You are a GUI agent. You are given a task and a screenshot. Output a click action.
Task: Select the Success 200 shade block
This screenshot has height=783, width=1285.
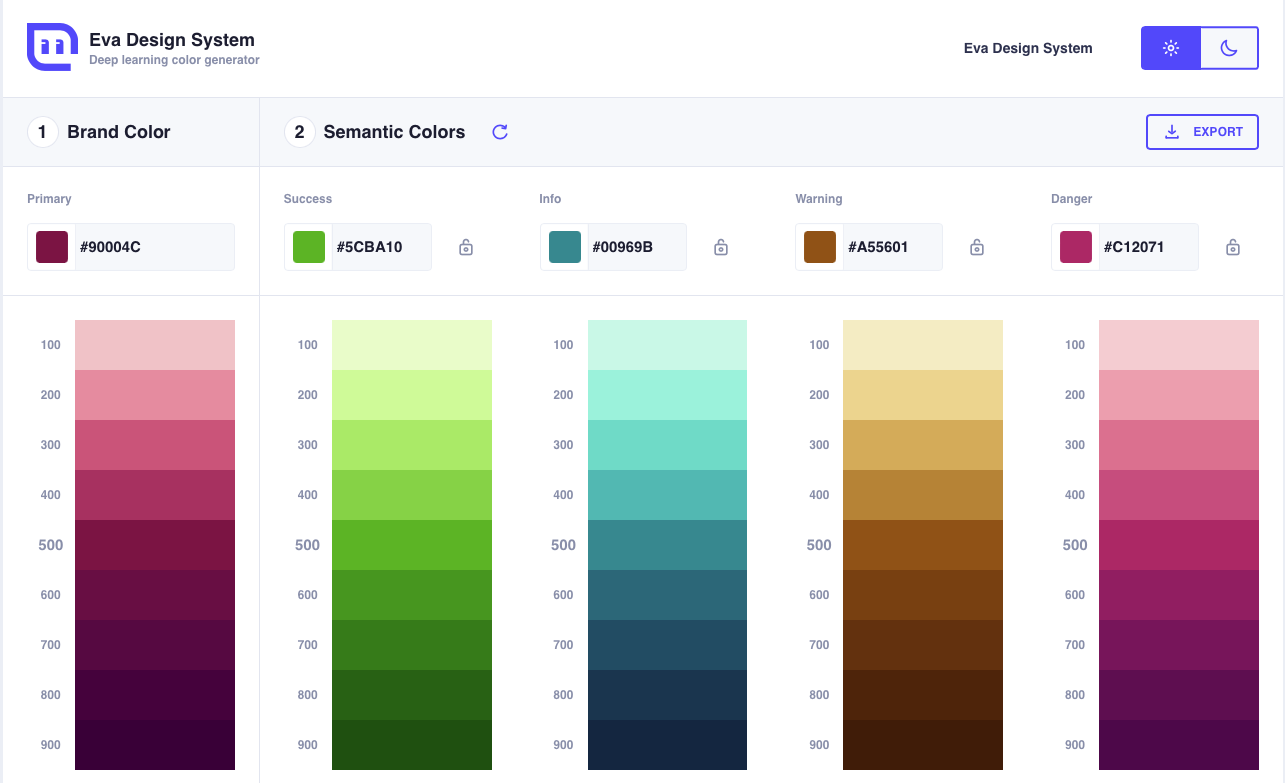coord(412,395)
